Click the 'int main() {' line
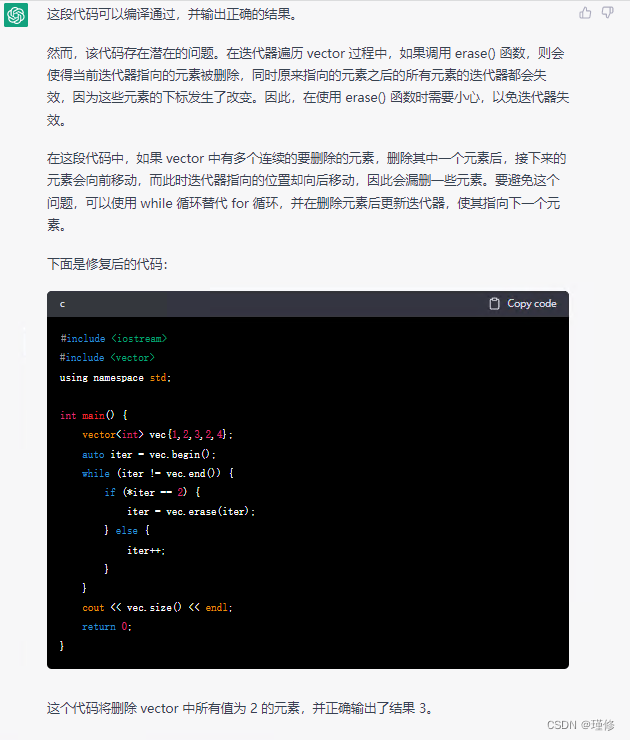The height and width of the screenshot is (740, 630). point(93,415)
